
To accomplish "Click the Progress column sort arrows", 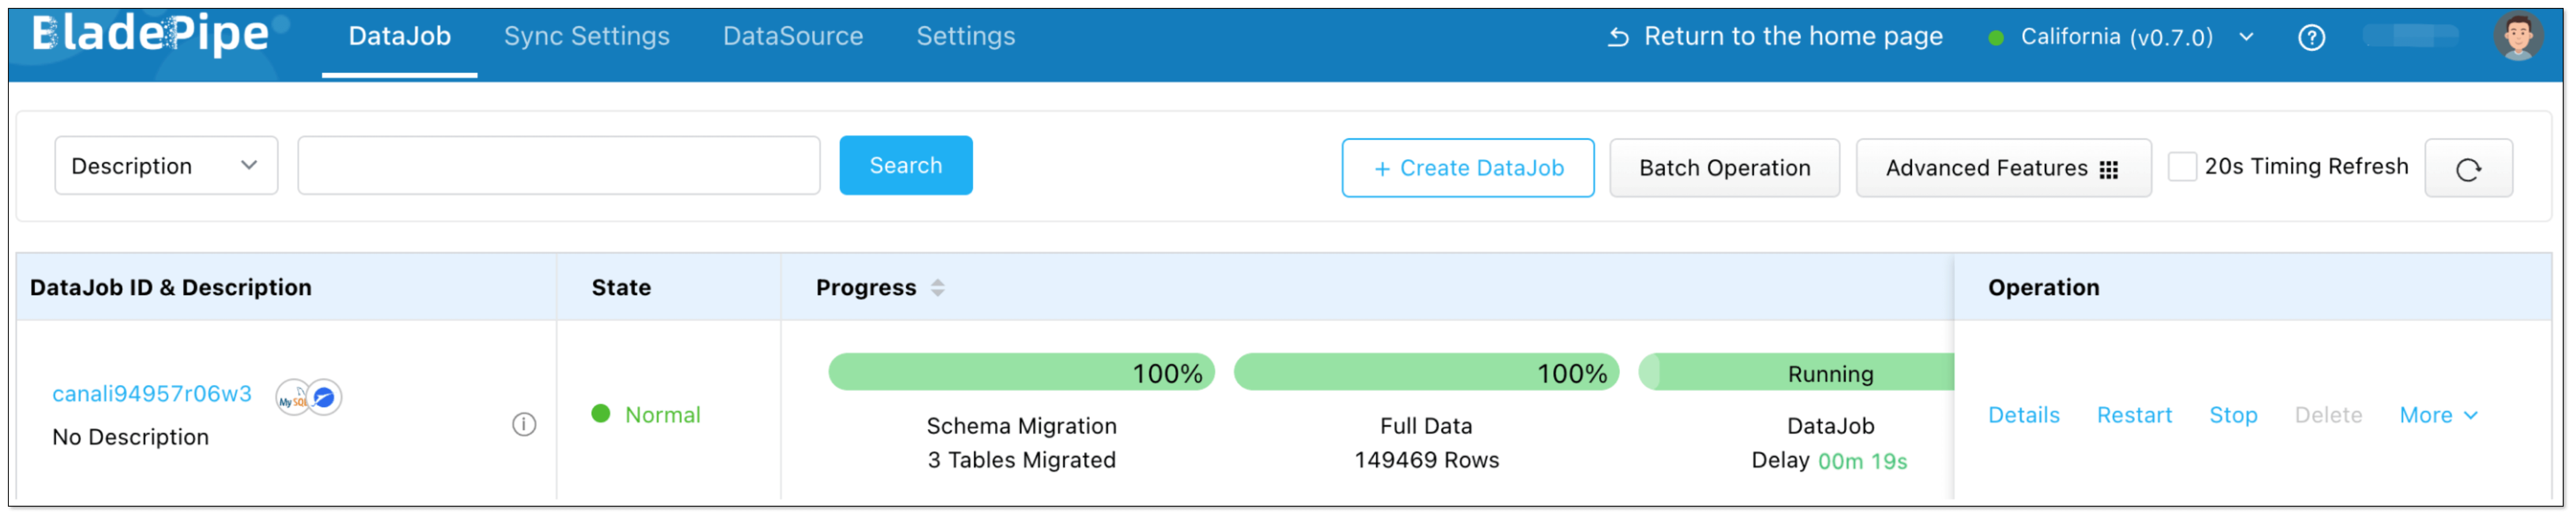I will [937, 288].
